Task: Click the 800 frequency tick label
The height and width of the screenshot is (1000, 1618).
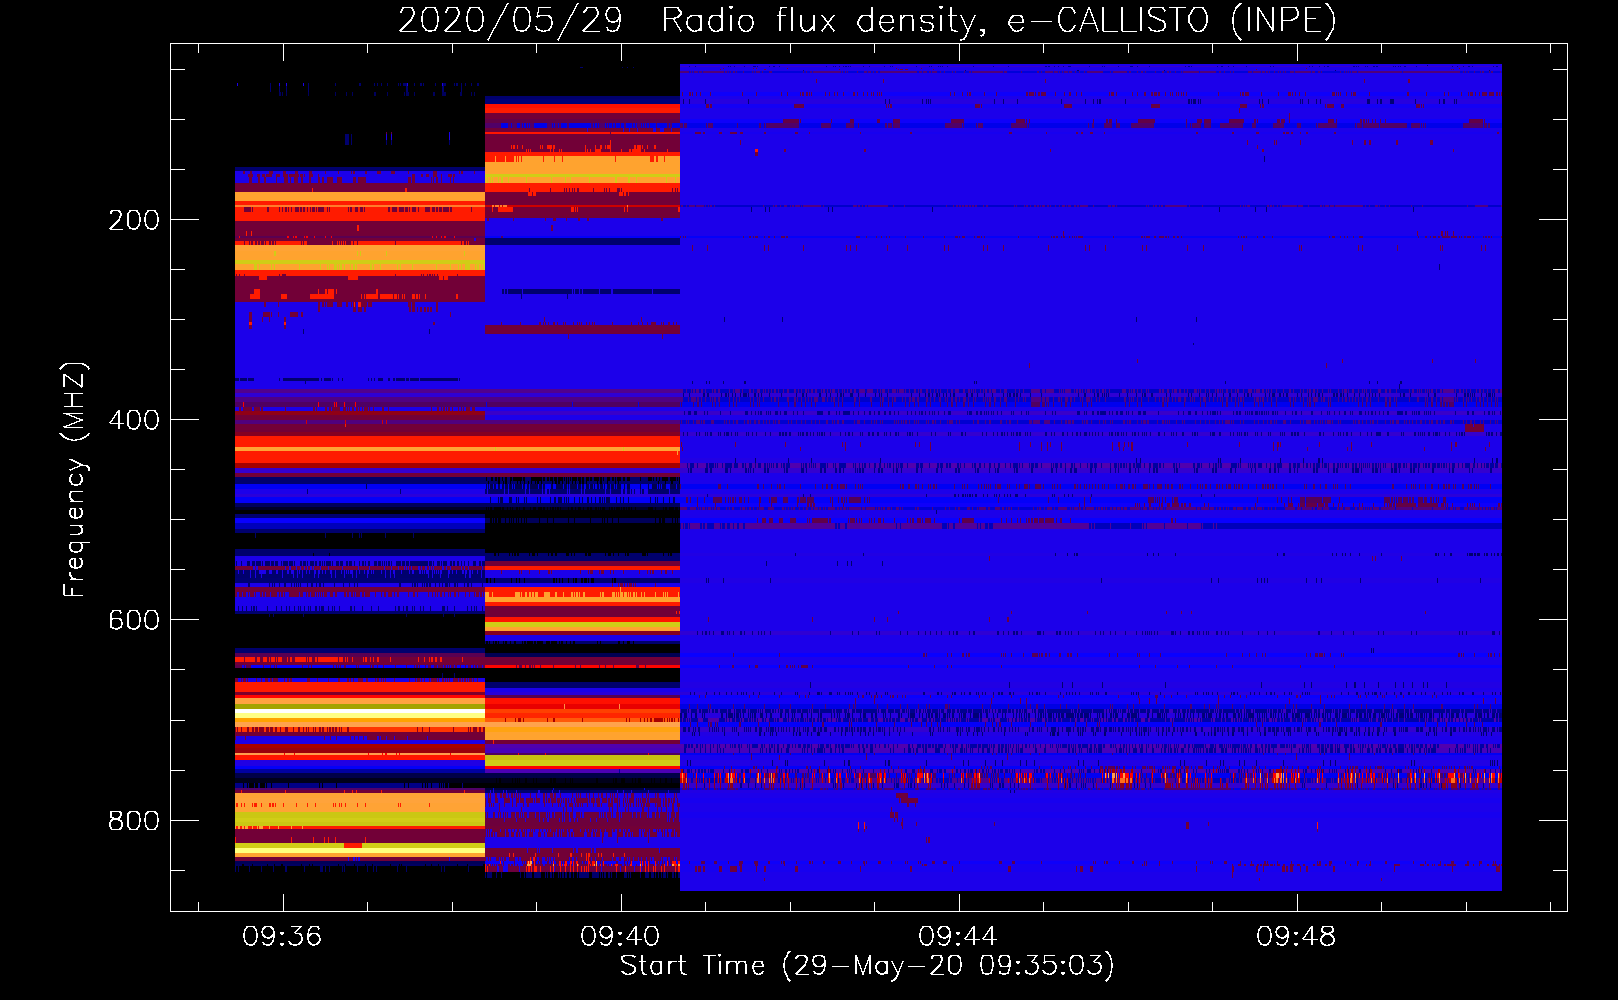Action: [x=134, y=821]
